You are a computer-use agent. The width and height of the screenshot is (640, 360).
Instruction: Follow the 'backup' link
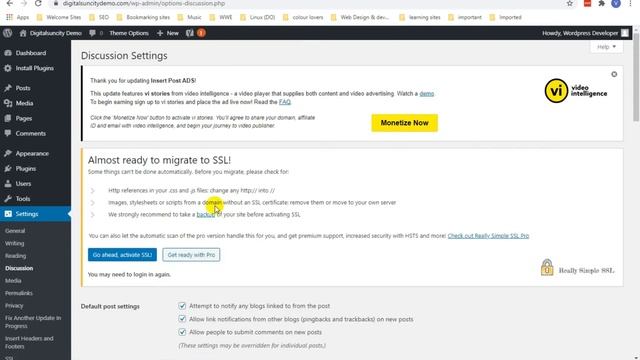(x=206, y=215)
